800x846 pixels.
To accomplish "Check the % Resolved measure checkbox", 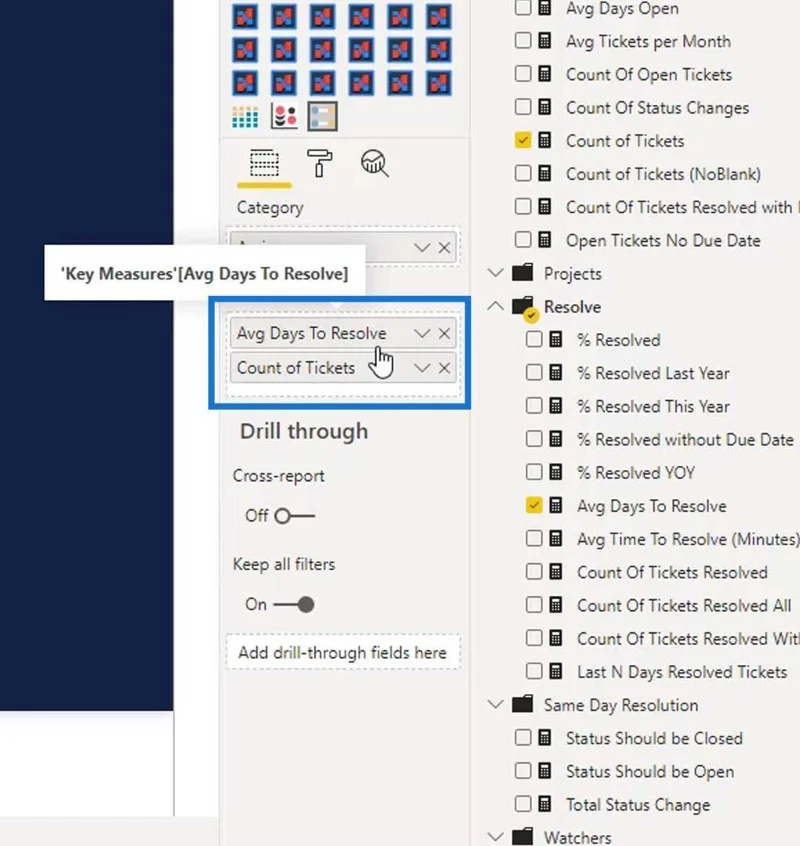I will (534, 339).
